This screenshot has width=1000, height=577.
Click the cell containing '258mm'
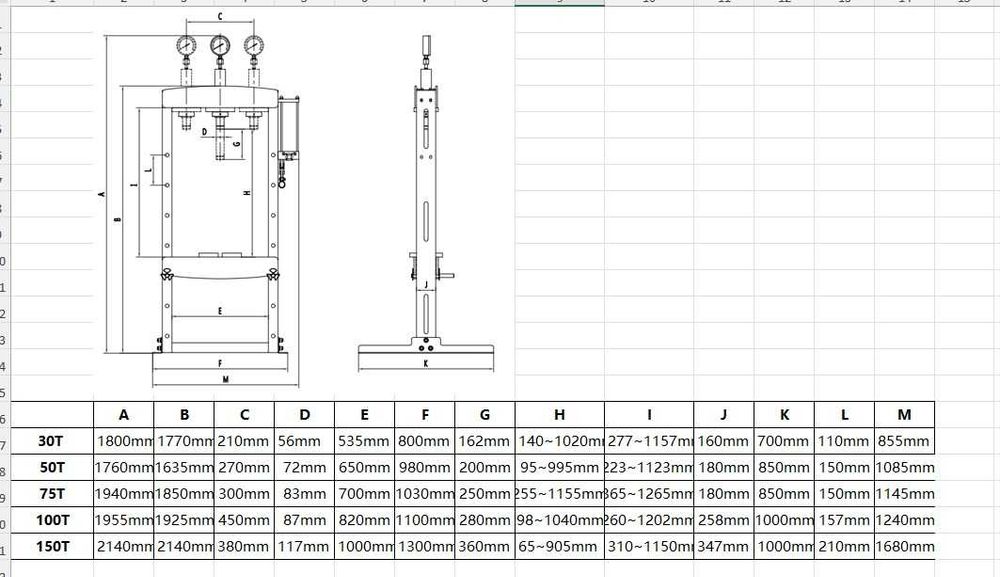click(724, 520)
